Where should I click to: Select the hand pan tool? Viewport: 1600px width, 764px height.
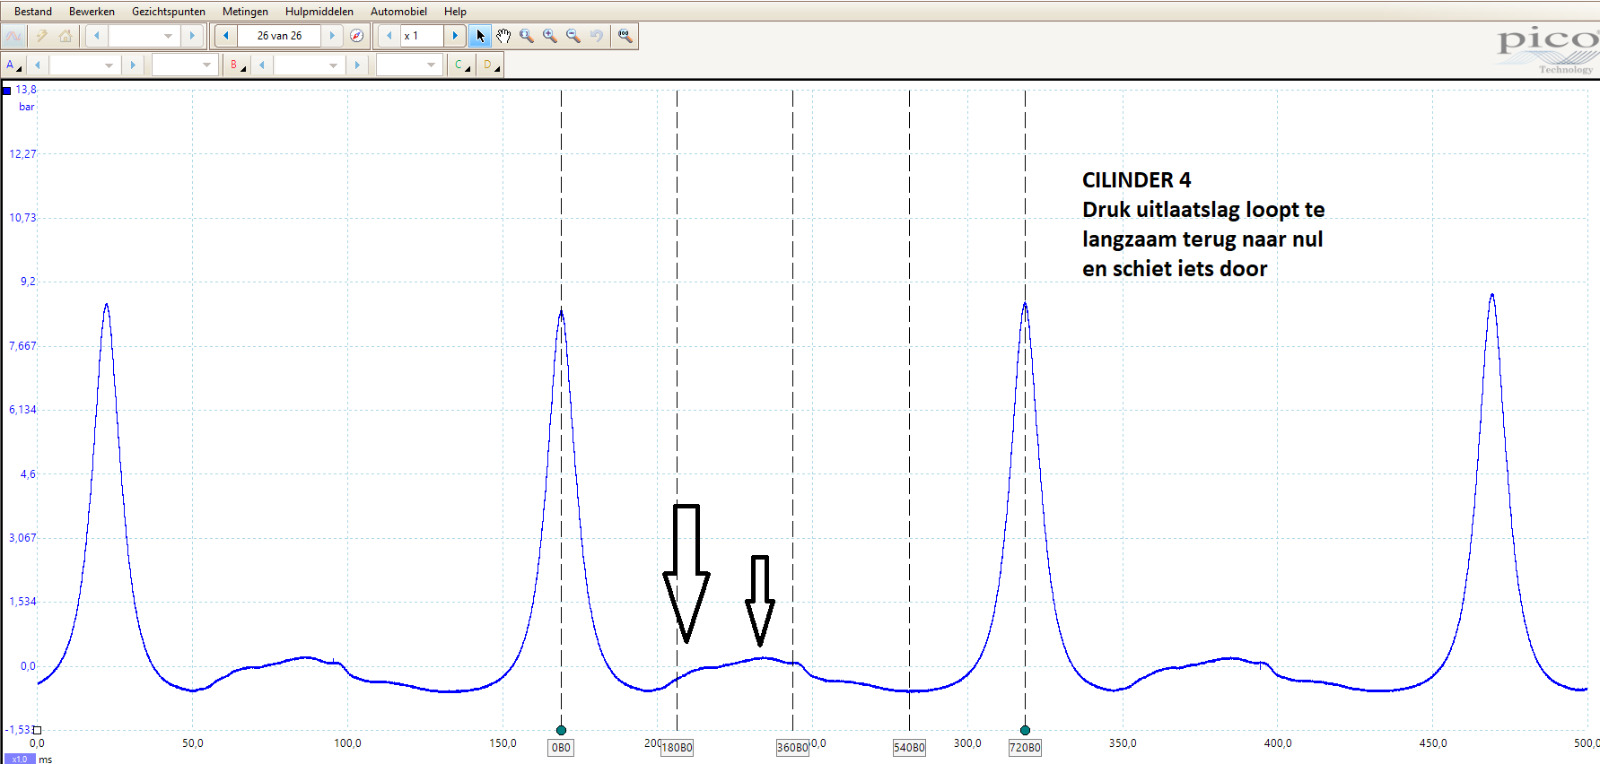[x=503, y=36]
